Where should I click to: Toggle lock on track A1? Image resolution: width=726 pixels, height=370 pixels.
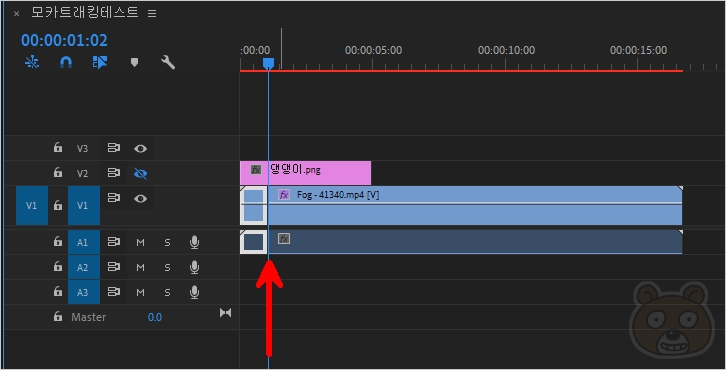[57, 242]
